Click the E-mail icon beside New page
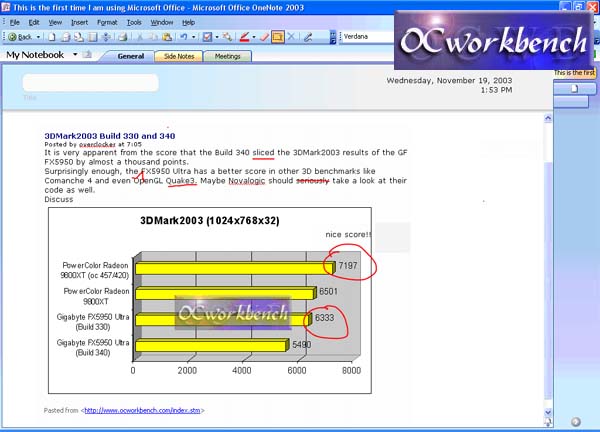 pyautogui.click(x=66, y=37)
